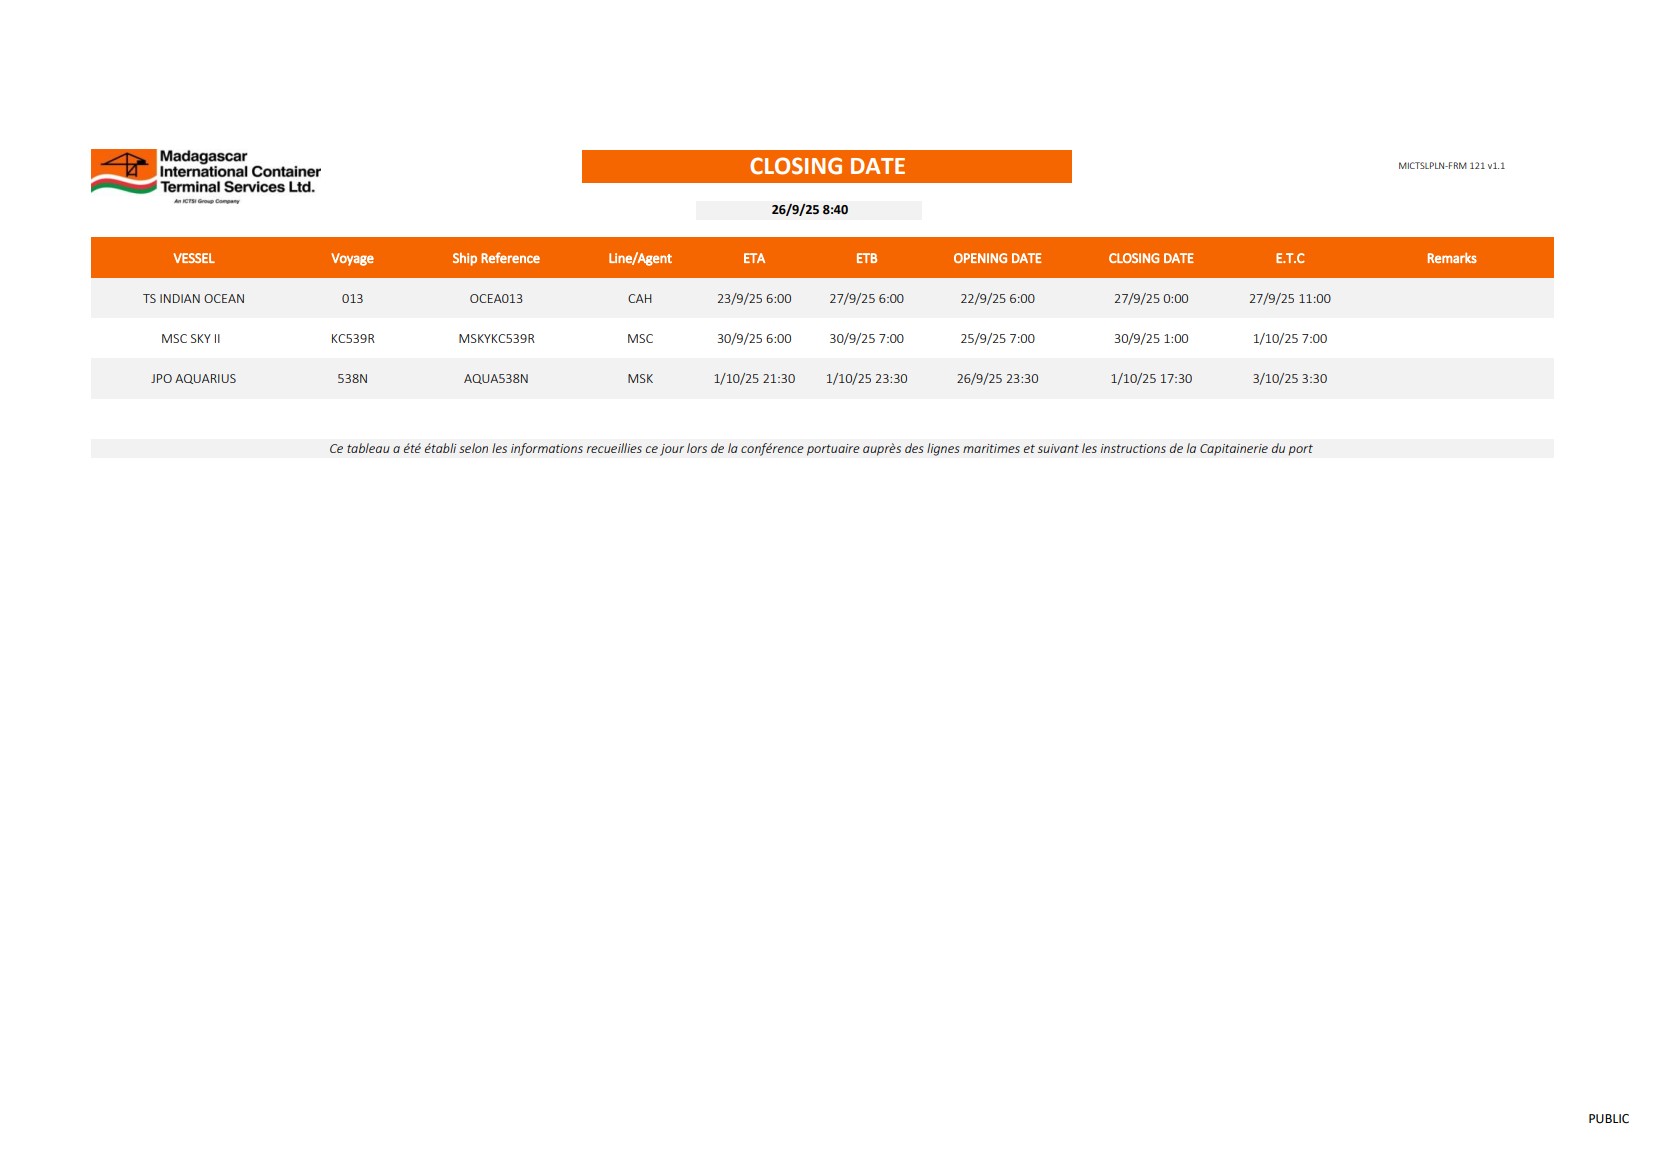Click the orange CLOSING DATE title banner
Viewport: 1663px width, 1162px height.
click(826, 166)
